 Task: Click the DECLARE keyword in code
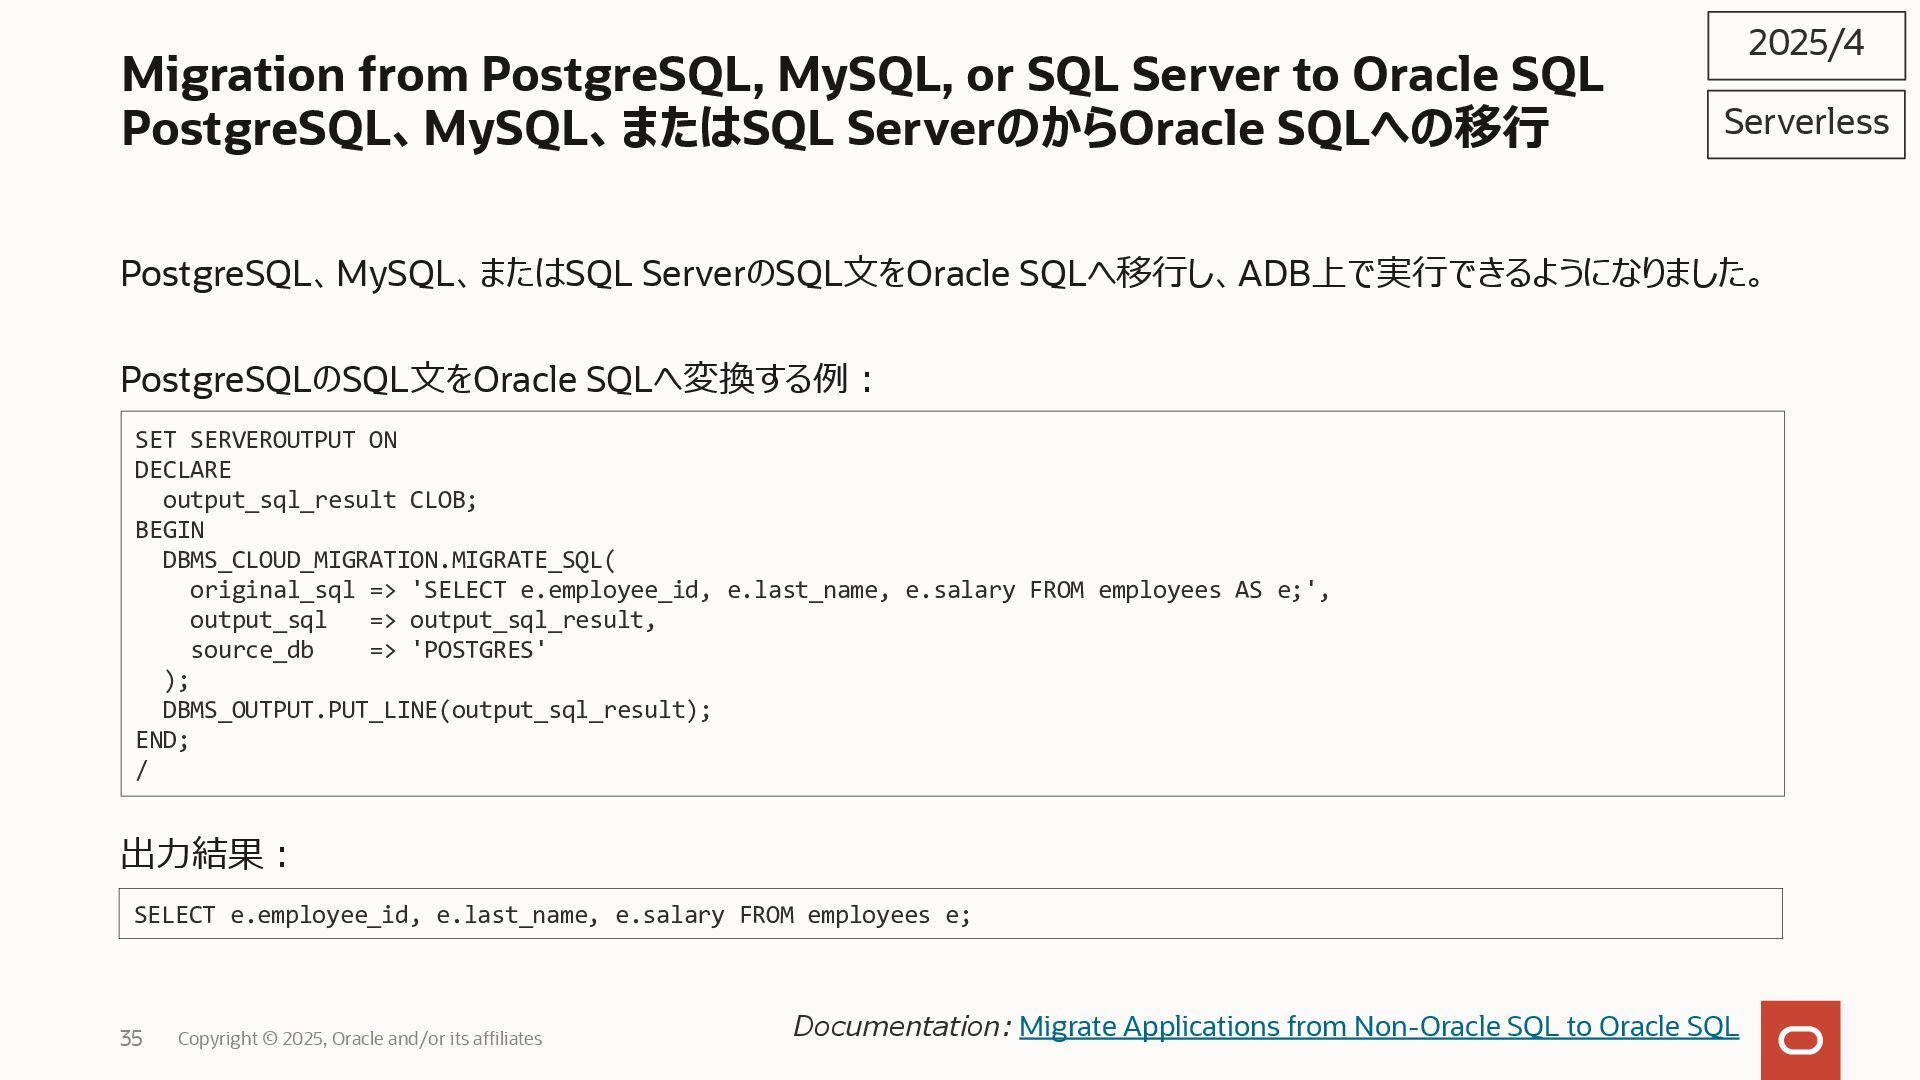(x=183, y=470)
